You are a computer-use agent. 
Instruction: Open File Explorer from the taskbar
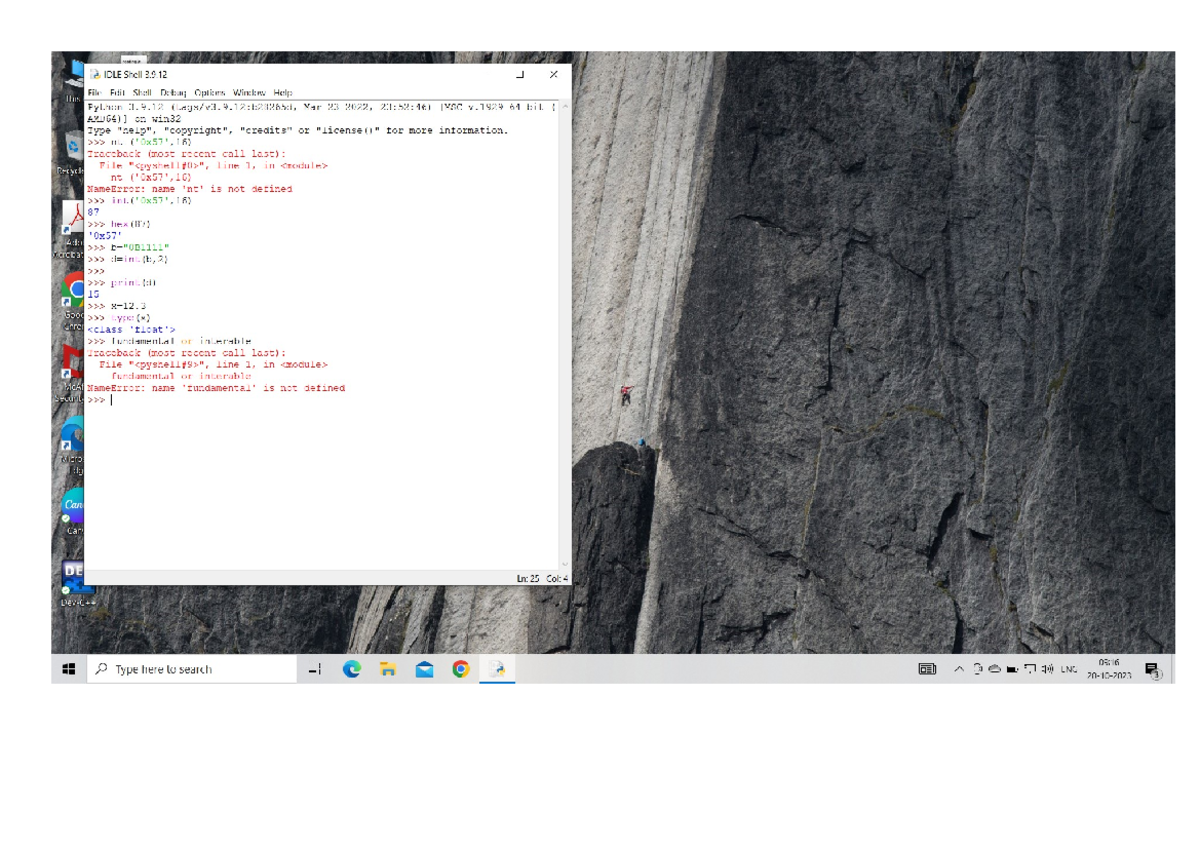pyautogui.click(x=388, y=669)
